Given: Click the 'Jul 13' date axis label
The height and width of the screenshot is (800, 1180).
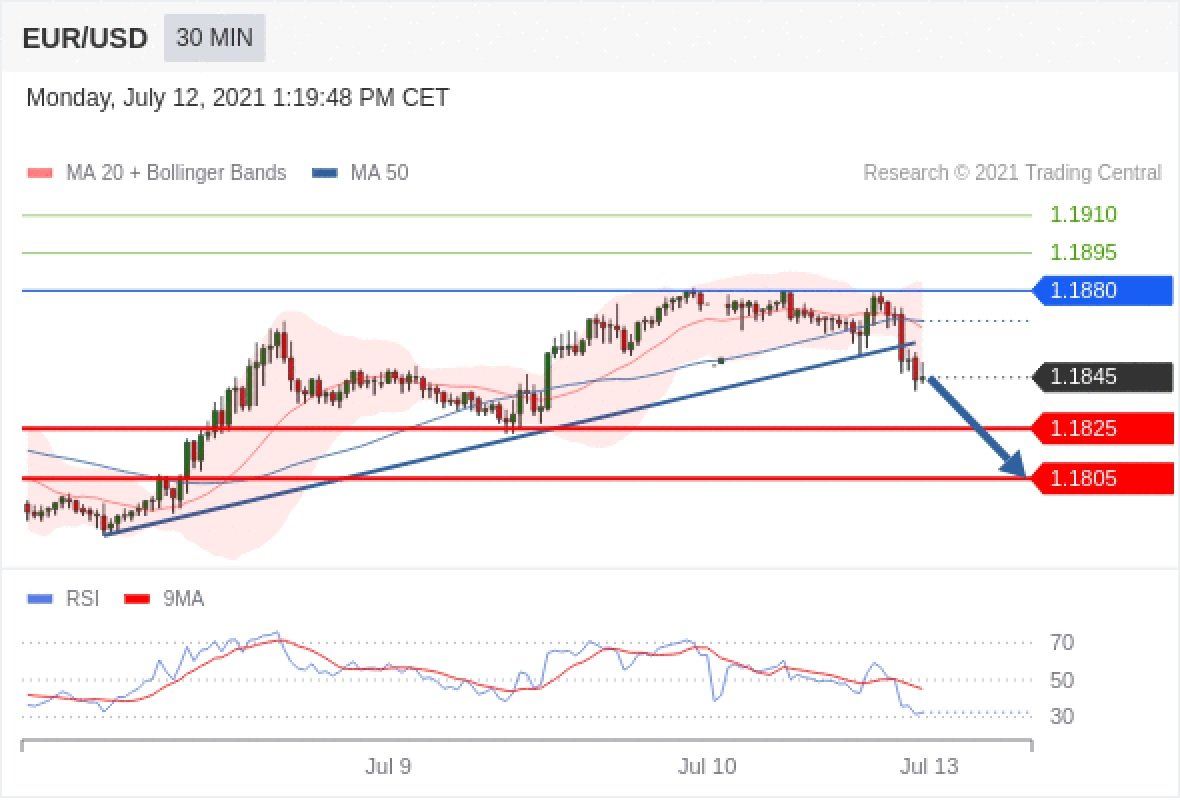Looking at the screenshot, I should [x=929, y=767].
